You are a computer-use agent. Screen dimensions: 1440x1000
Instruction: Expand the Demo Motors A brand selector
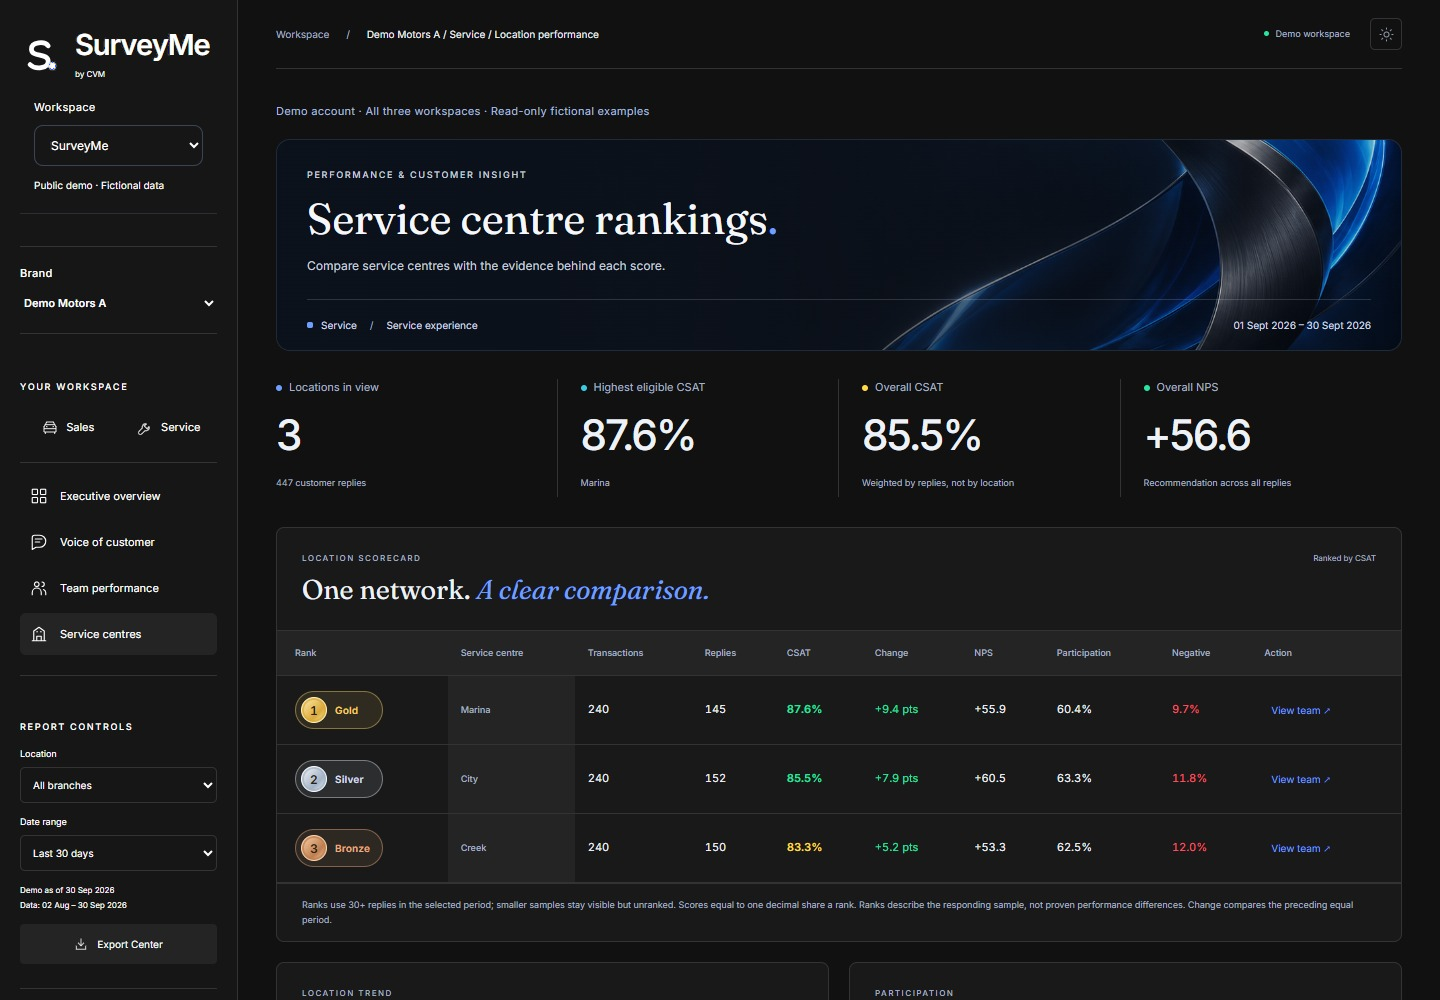[x=118, y=303]
